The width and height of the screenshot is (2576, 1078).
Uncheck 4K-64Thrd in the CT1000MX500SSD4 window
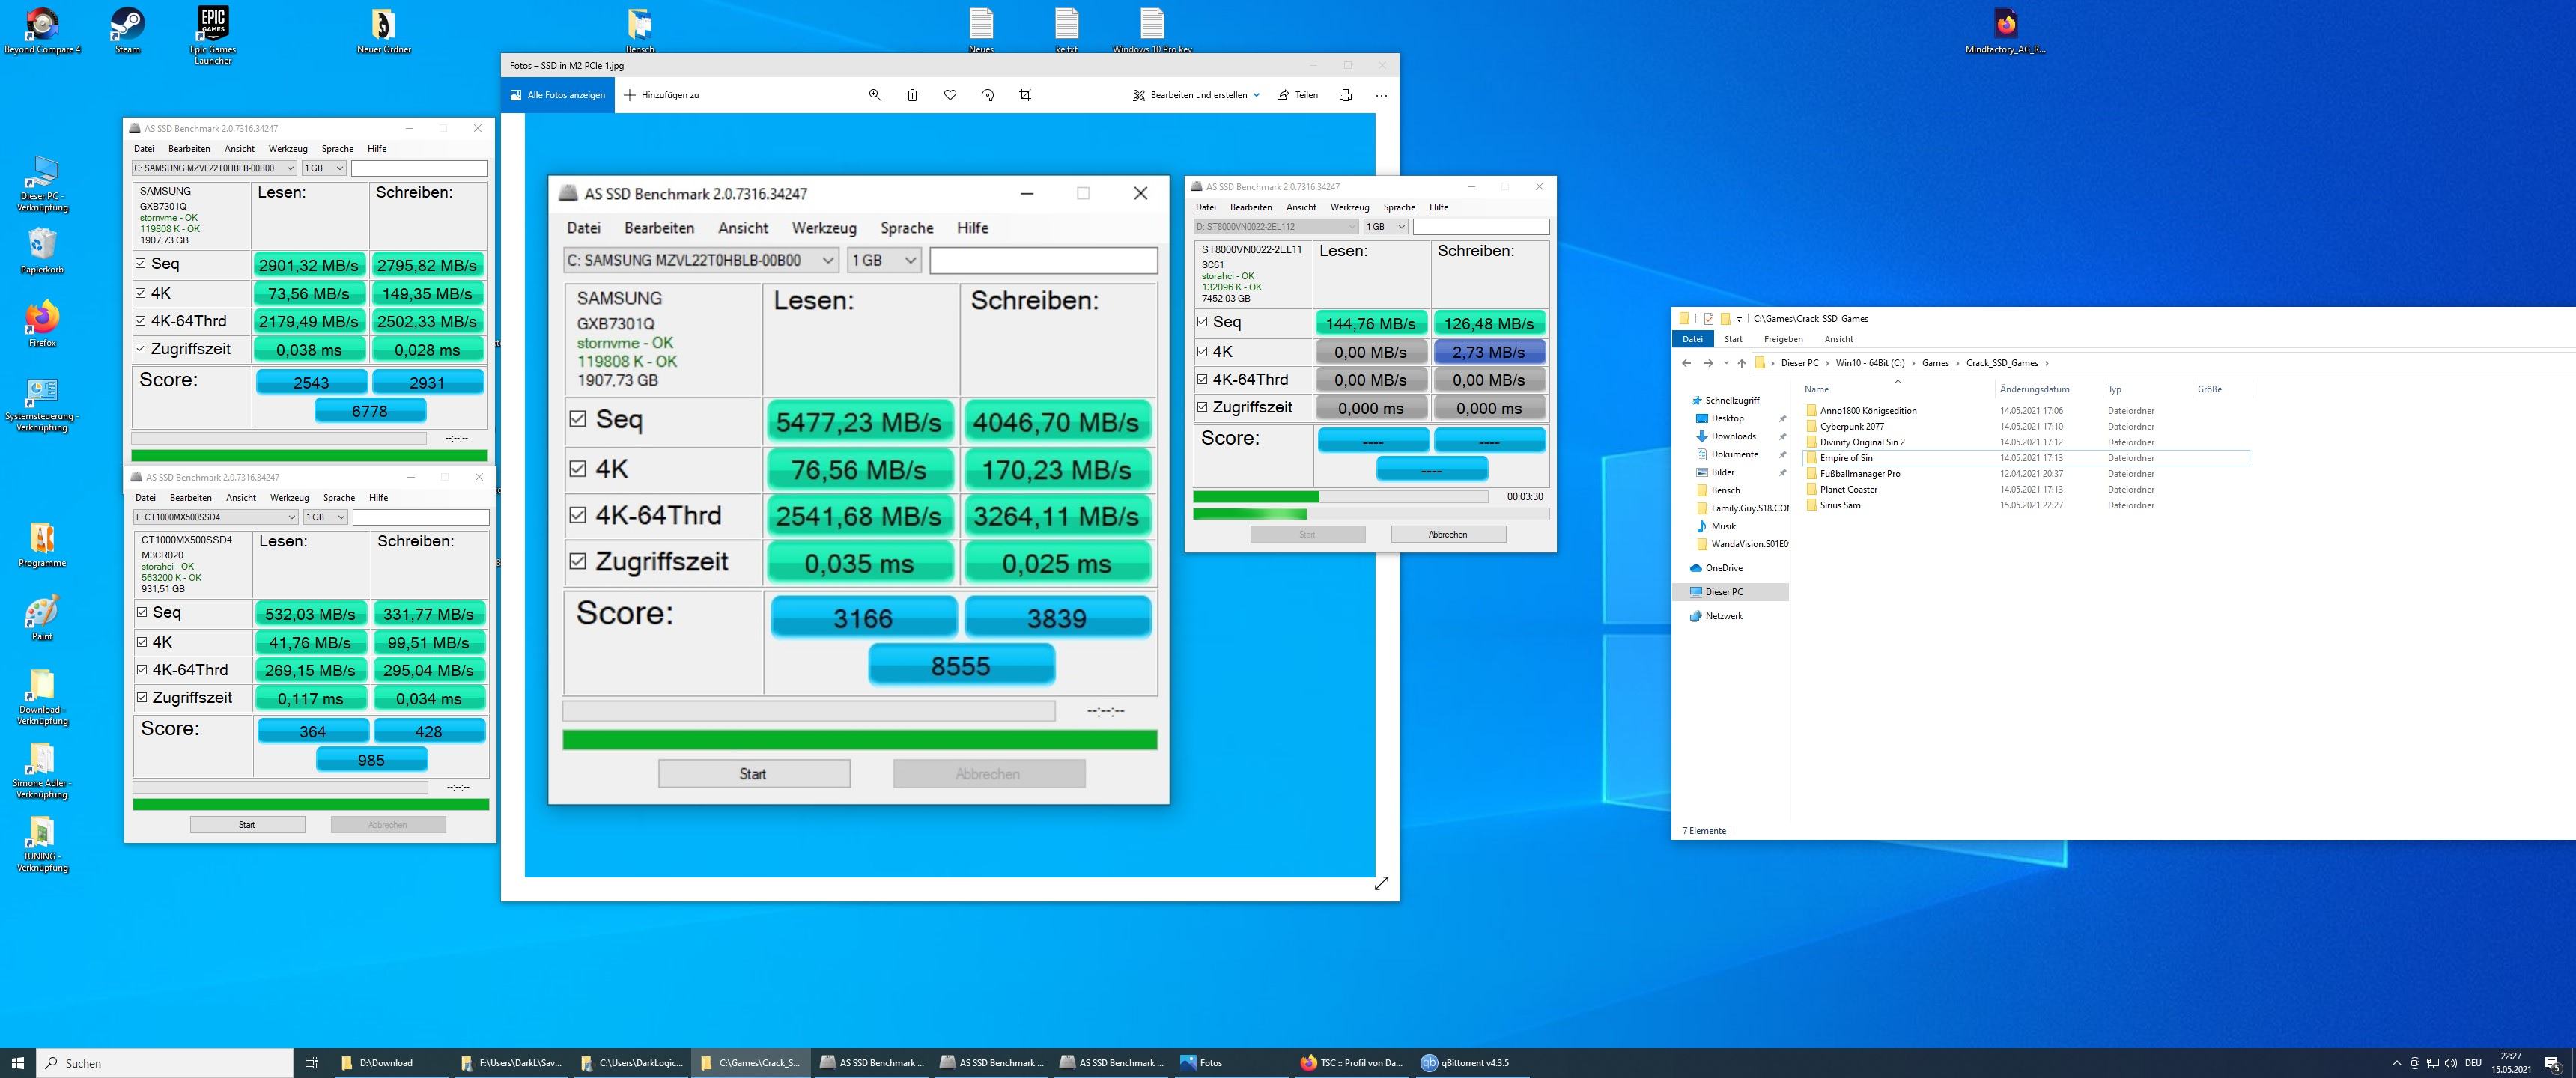coord(142,670)
